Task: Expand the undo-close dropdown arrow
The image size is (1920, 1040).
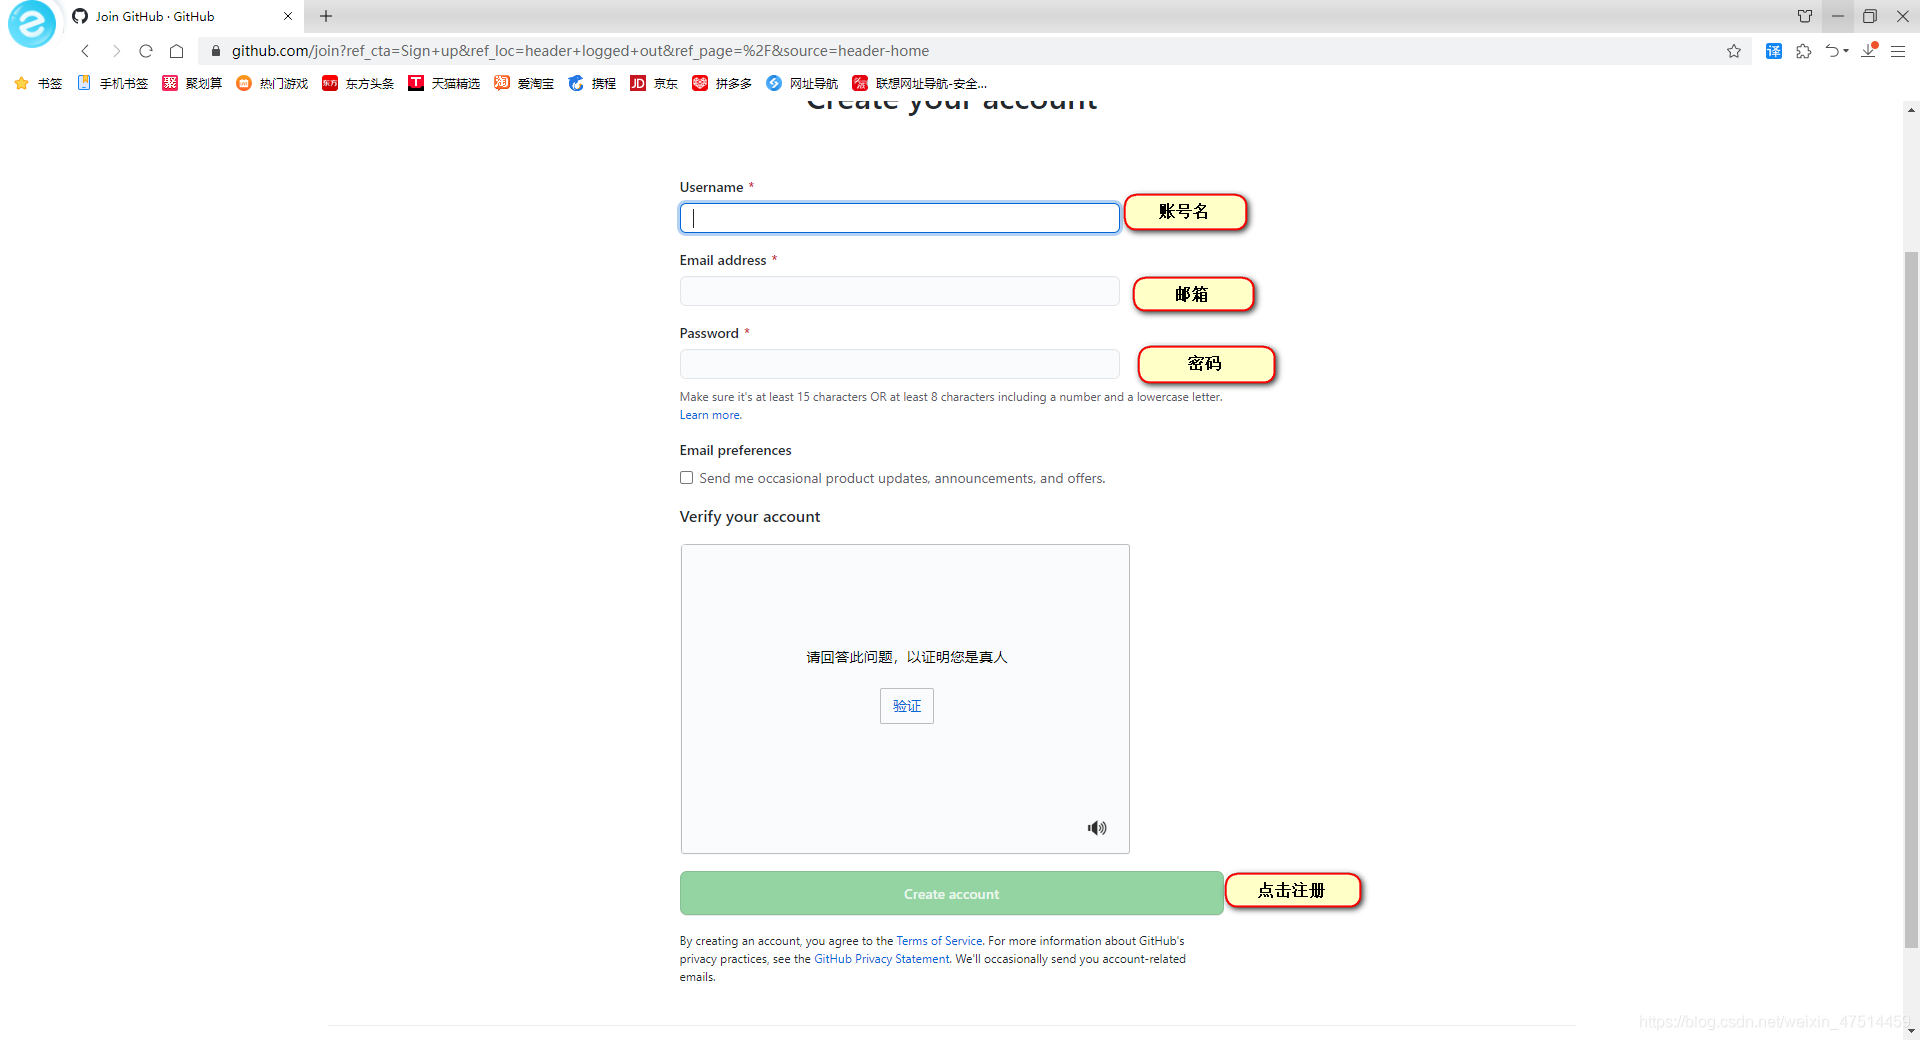Action: [1846, 51]
